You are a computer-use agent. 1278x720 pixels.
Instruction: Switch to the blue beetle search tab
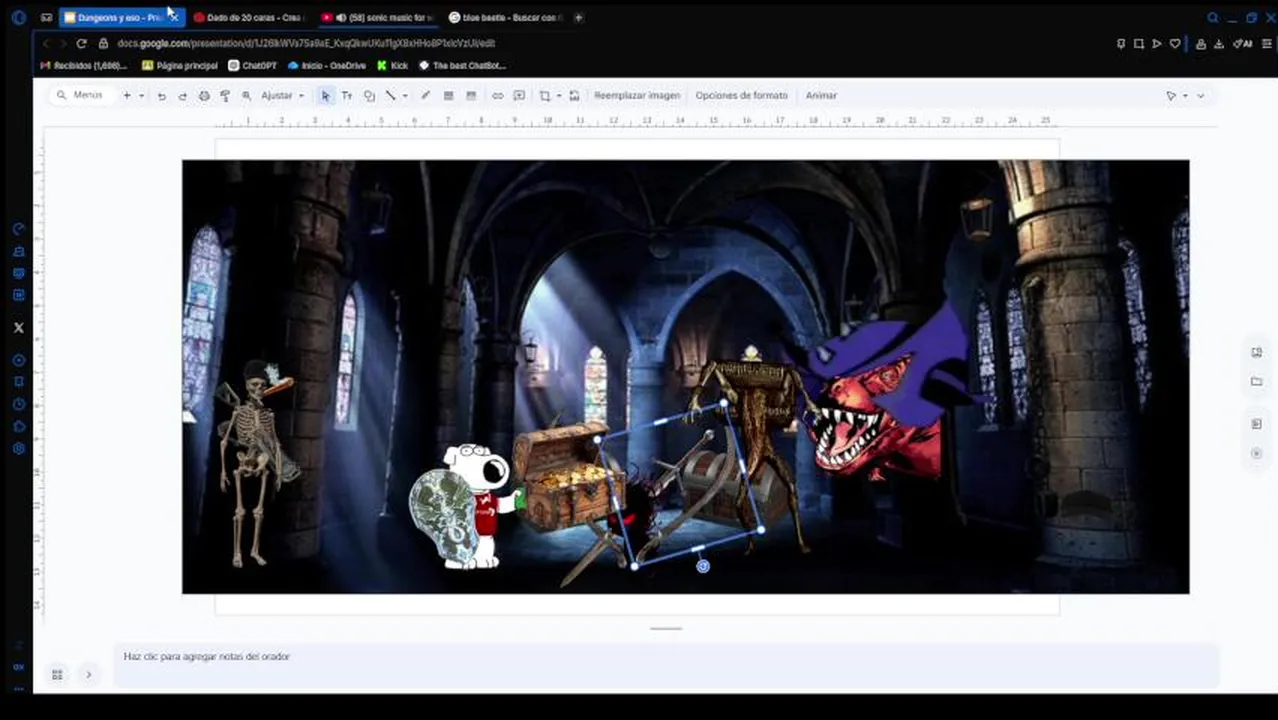(x=505, y=17)
